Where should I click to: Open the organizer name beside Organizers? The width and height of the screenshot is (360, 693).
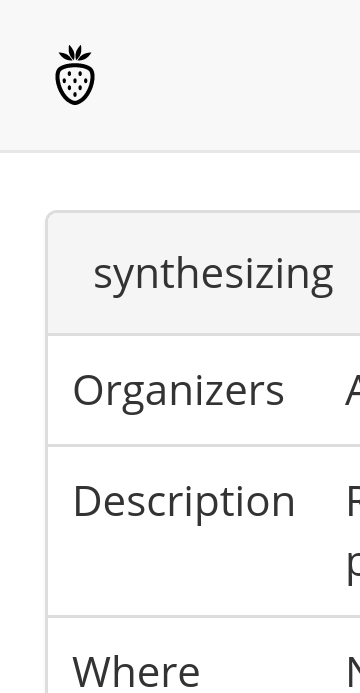click(x=353, y=390)
